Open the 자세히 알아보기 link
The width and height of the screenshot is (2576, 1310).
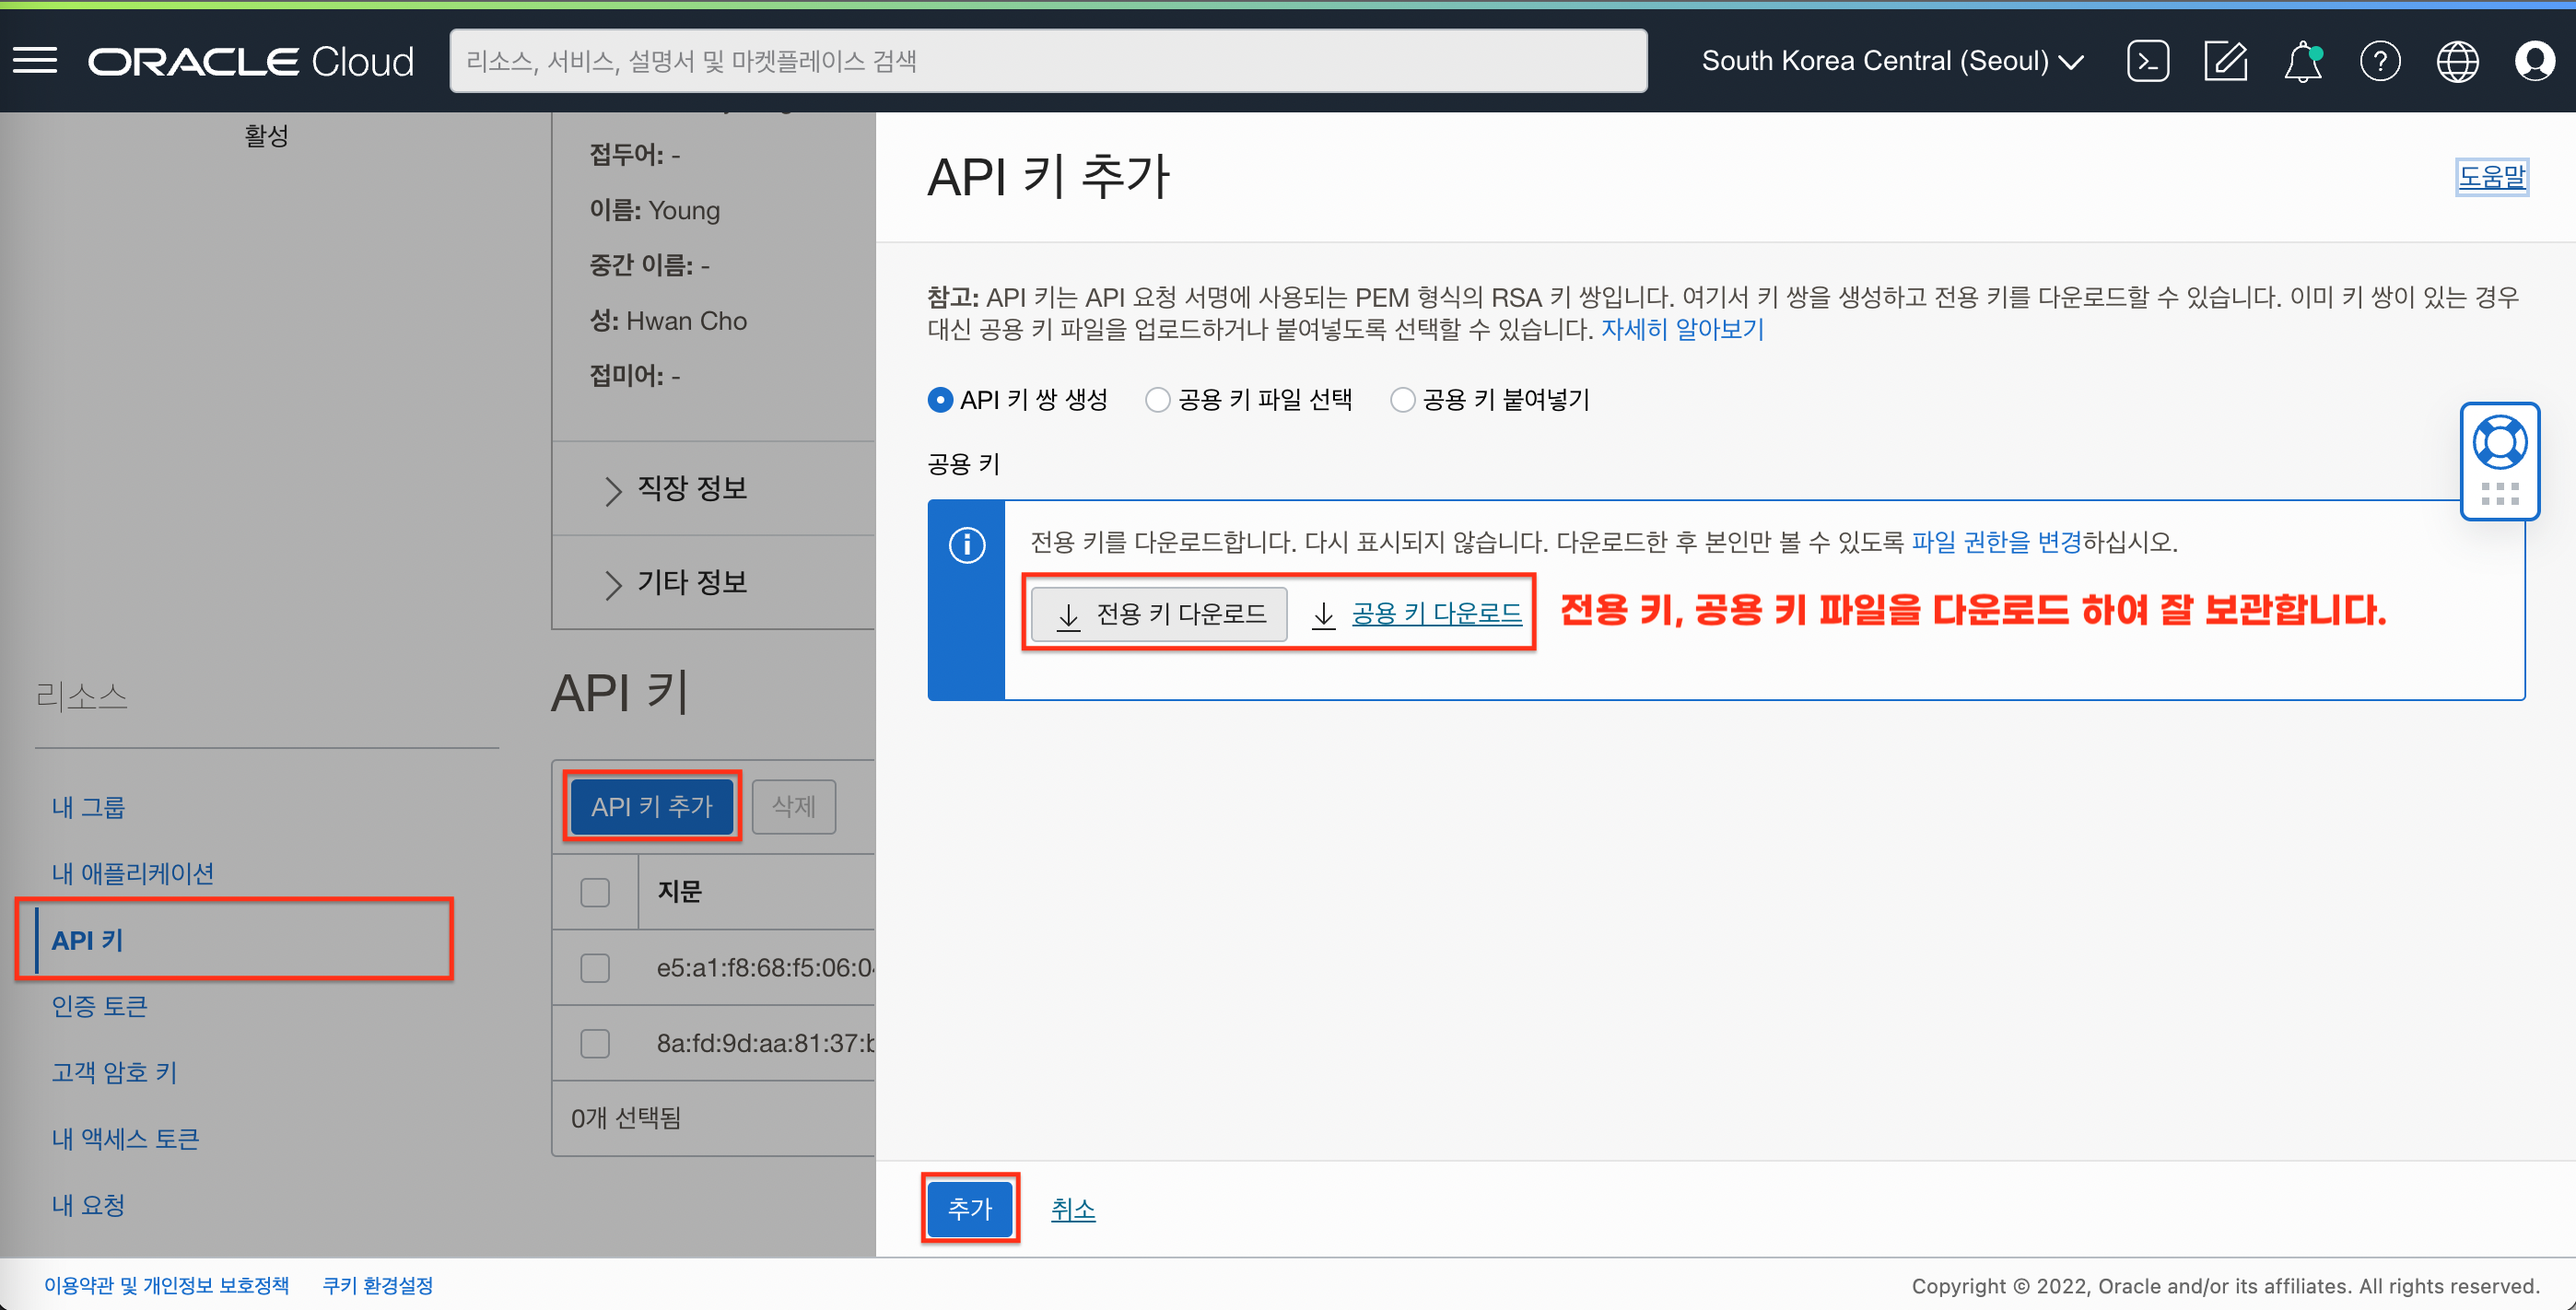1683,329
